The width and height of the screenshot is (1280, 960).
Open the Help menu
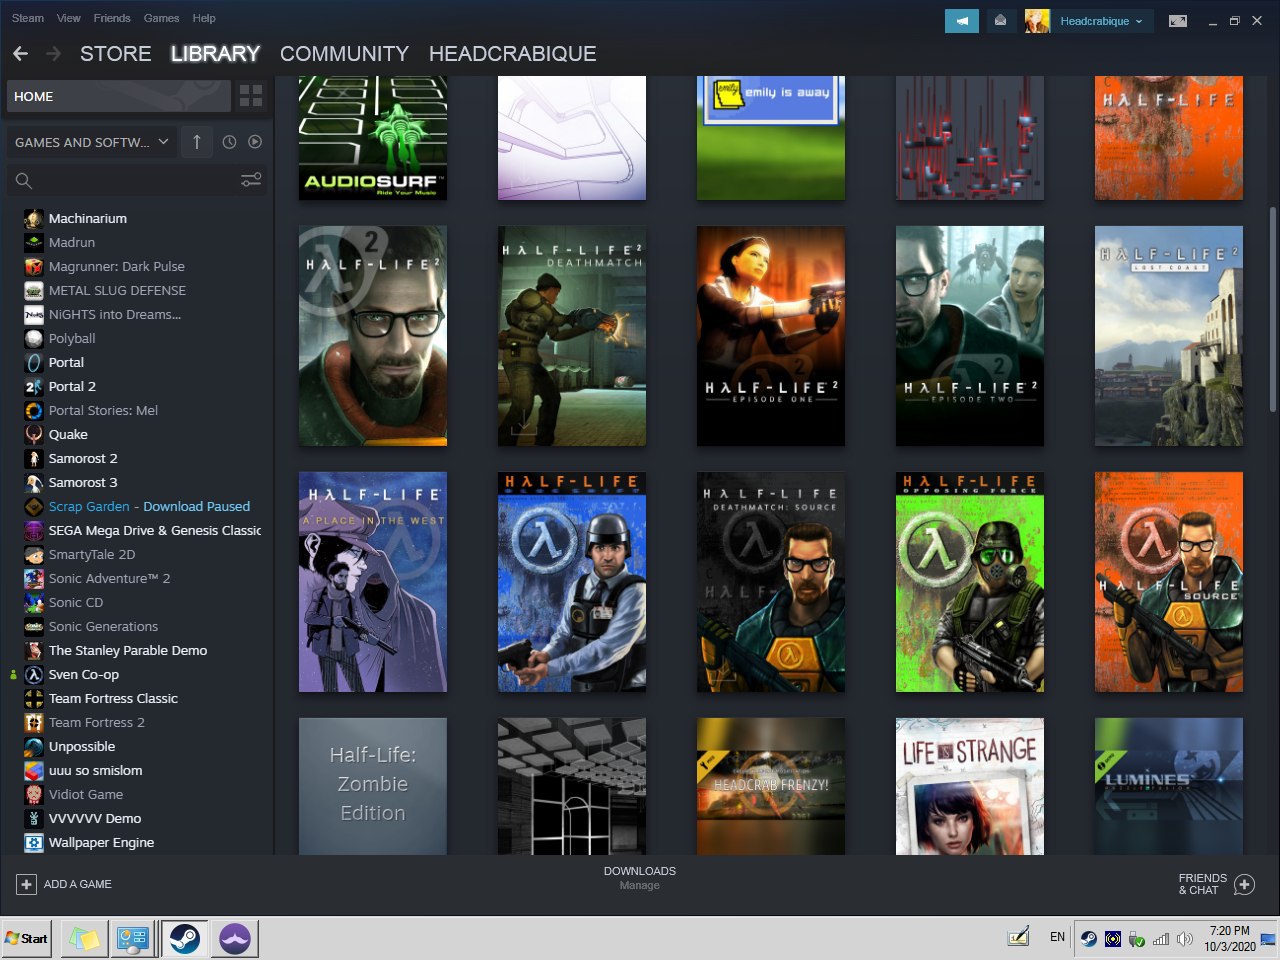(x=204, y=18)
